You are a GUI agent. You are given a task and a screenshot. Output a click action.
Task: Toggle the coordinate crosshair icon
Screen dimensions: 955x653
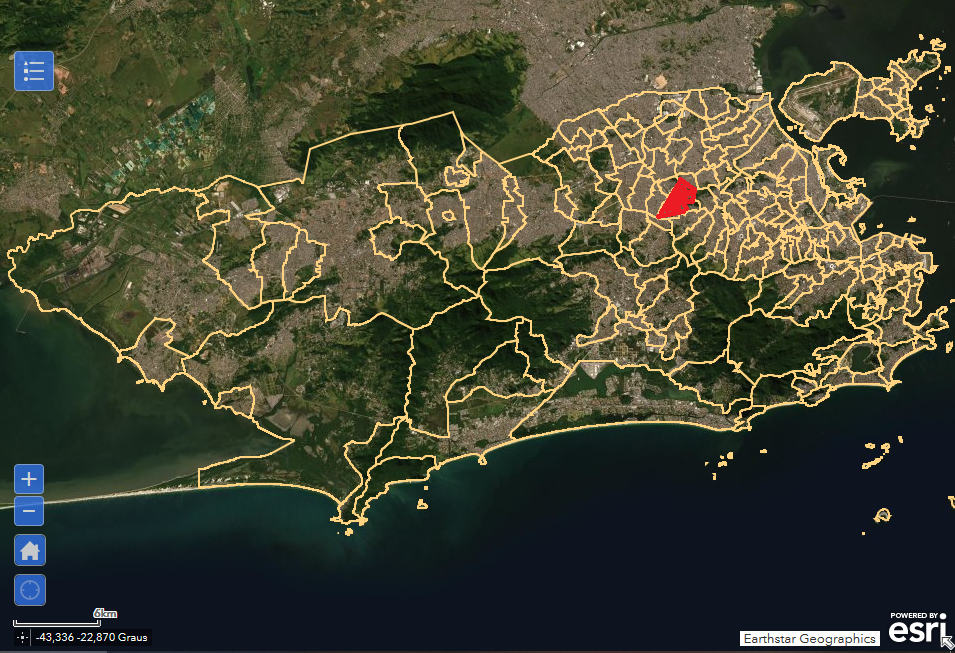pos(22,637)
